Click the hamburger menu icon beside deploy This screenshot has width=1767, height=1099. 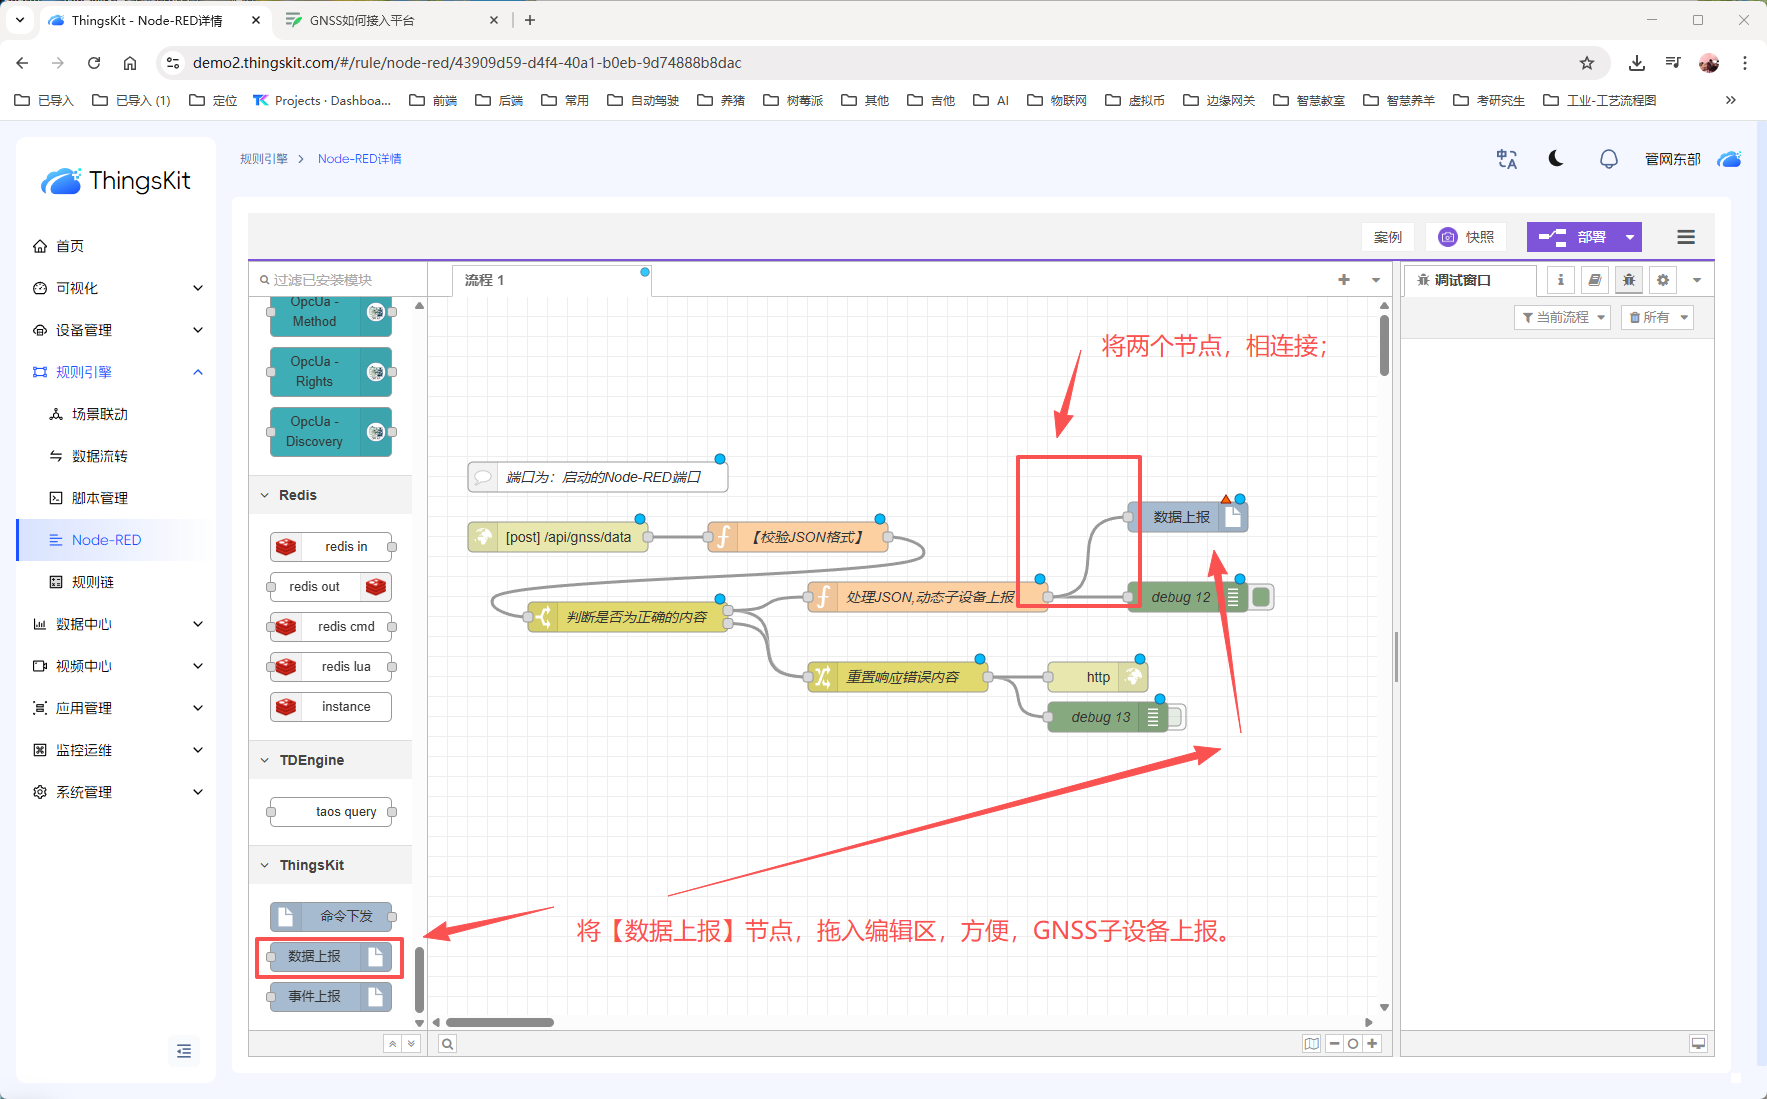point(1685,237)
